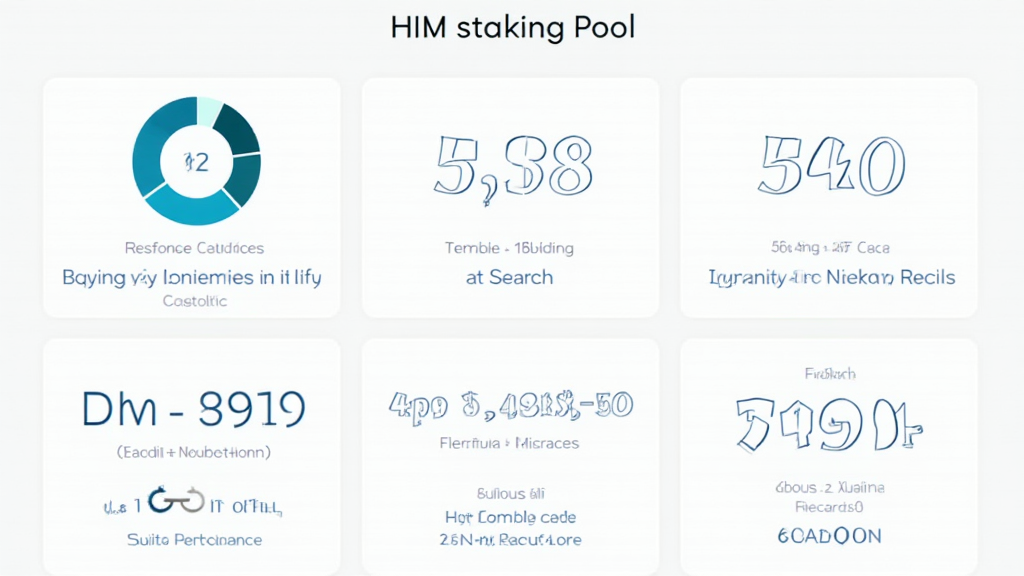Click the 'Resfonce Catidrices' caption
This screenshot has width=1024, height=576.
click(x=194, y=248)
